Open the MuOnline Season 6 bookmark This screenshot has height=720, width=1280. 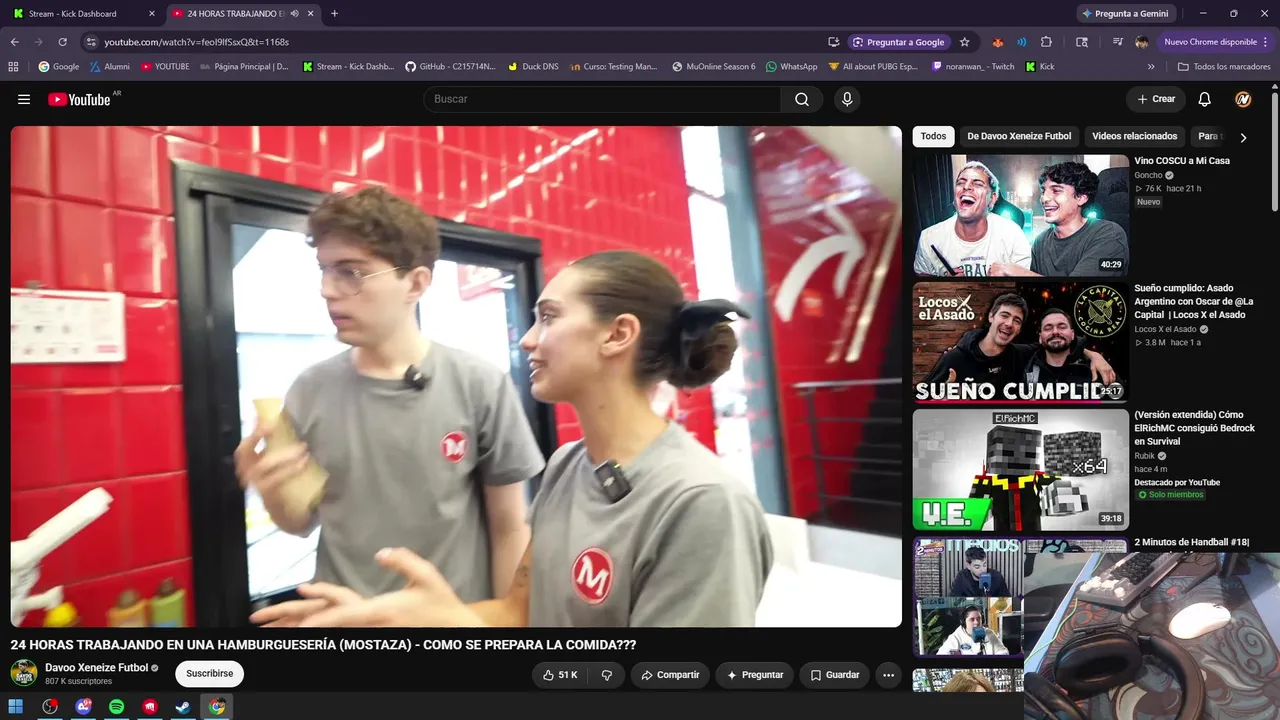pos(714,67)
